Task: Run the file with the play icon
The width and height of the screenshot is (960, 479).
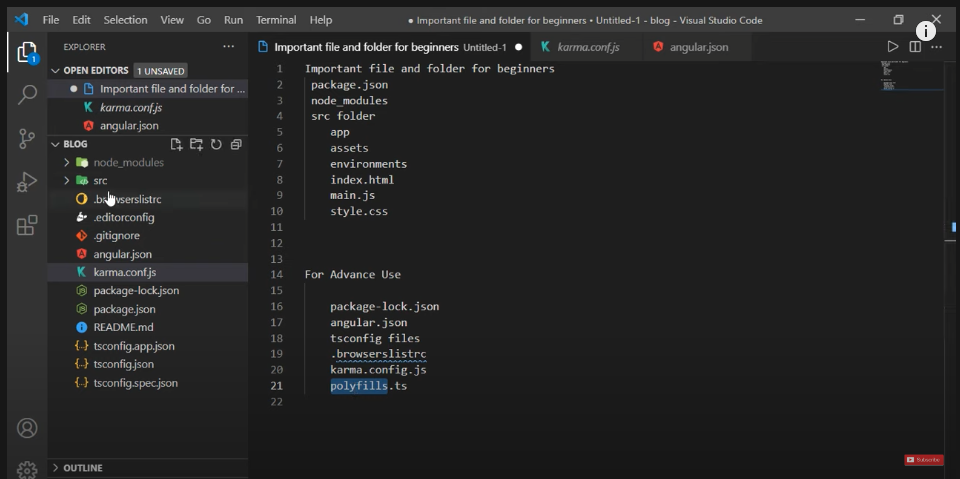Action: (x=893, y=47)
